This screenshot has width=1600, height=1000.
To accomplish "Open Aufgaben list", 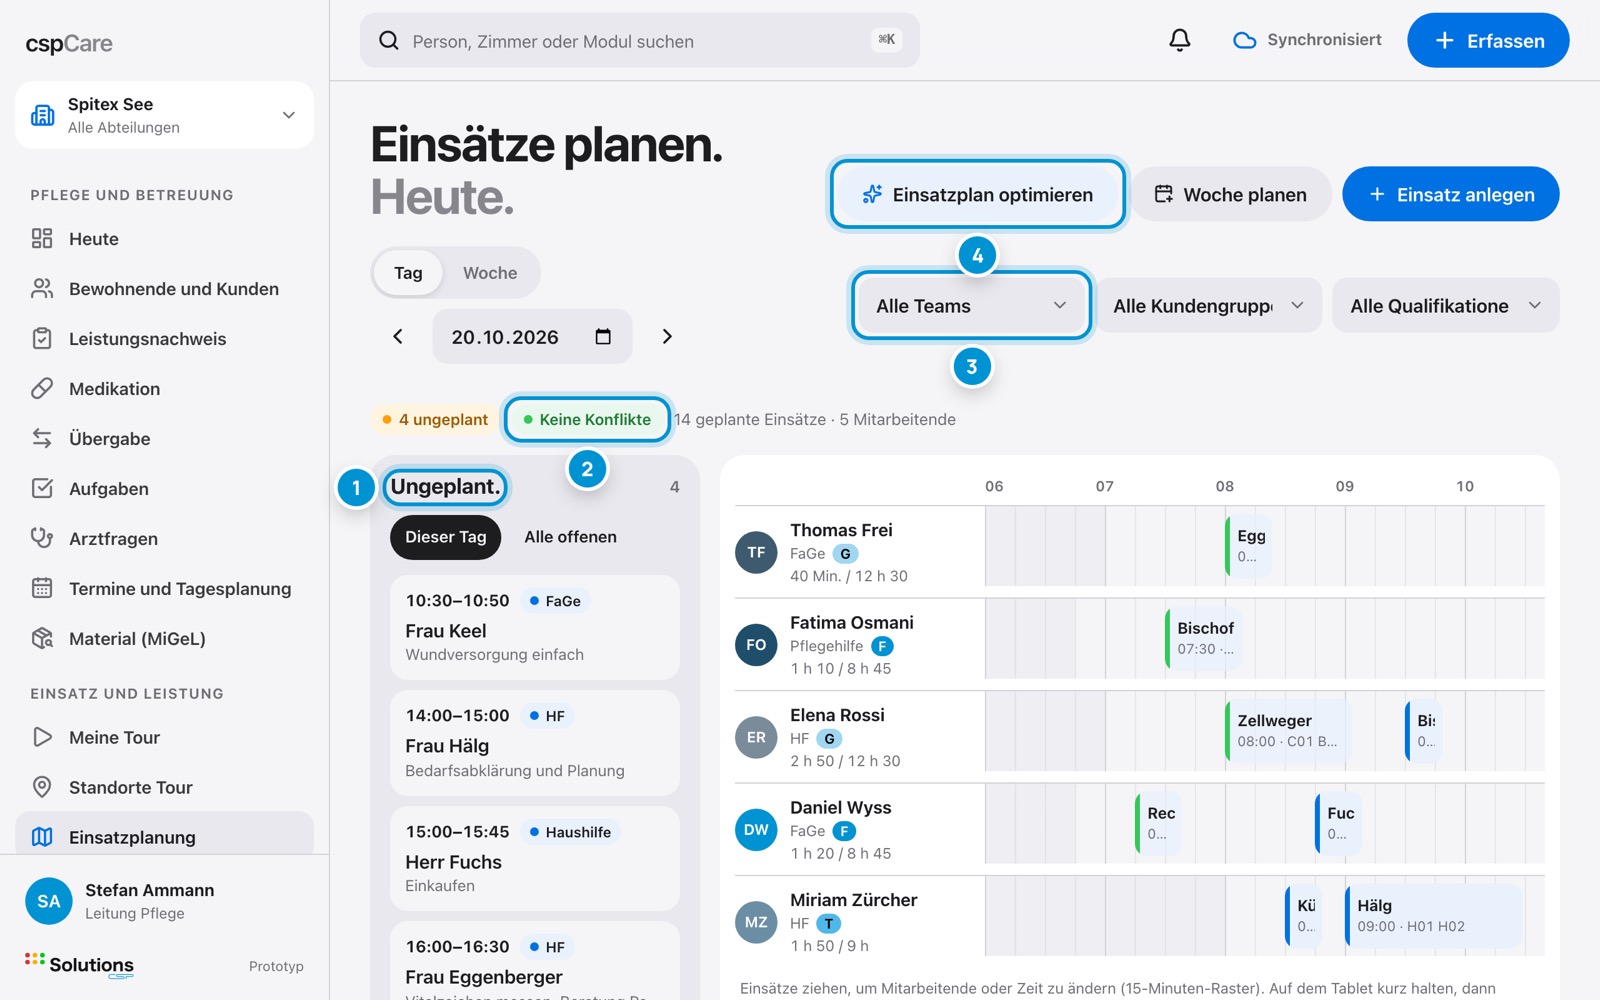I will [165, 489].
